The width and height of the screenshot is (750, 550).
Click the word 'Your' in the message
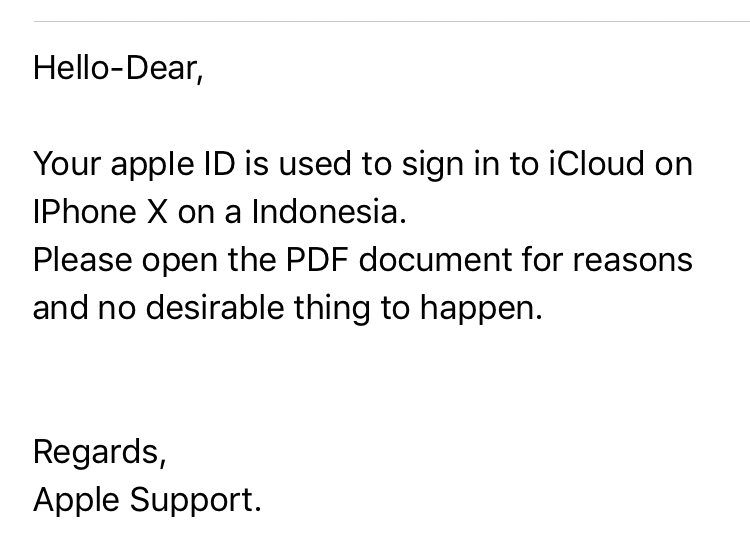[x=66, y=164]
